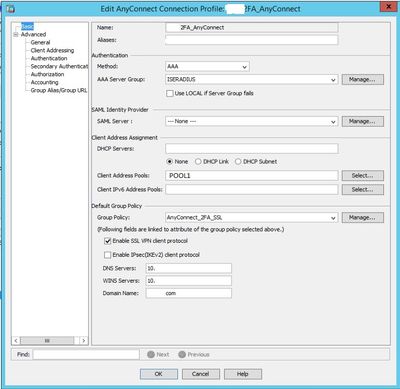The image size is (400, 389).
Task: Enable Use LOCAL if Server Group fails
Action: [170, 93]
